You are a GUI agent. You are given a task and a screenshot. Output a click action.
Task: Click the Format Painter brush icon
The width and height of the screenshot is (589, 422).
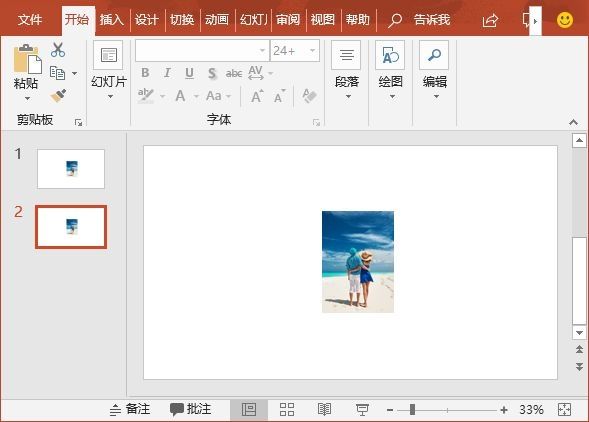coord(58,96)
